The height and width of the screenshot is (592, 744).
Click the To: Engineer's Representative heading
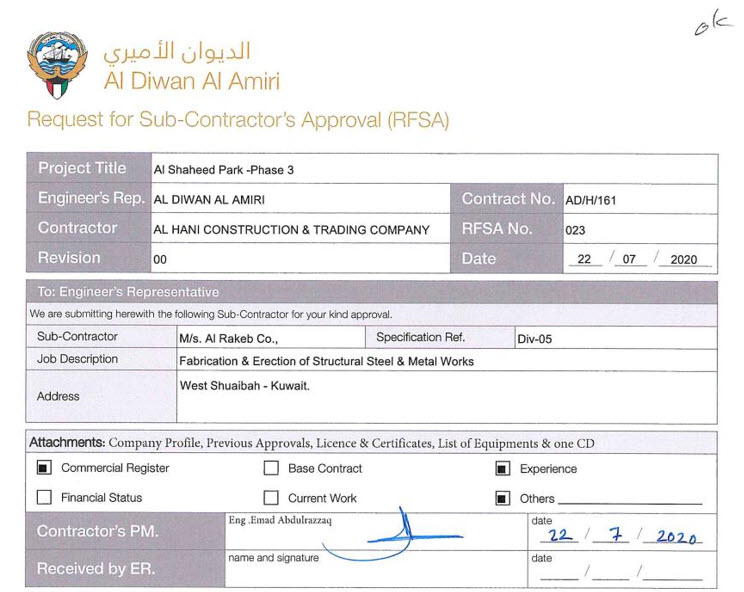click(x=128, y=292)
